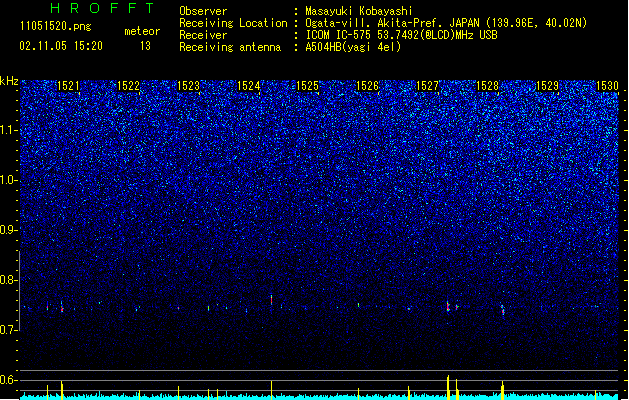This screenshot has width=629, height=400.
Task: Click the 1522 time marker
Action: (128, 86)
